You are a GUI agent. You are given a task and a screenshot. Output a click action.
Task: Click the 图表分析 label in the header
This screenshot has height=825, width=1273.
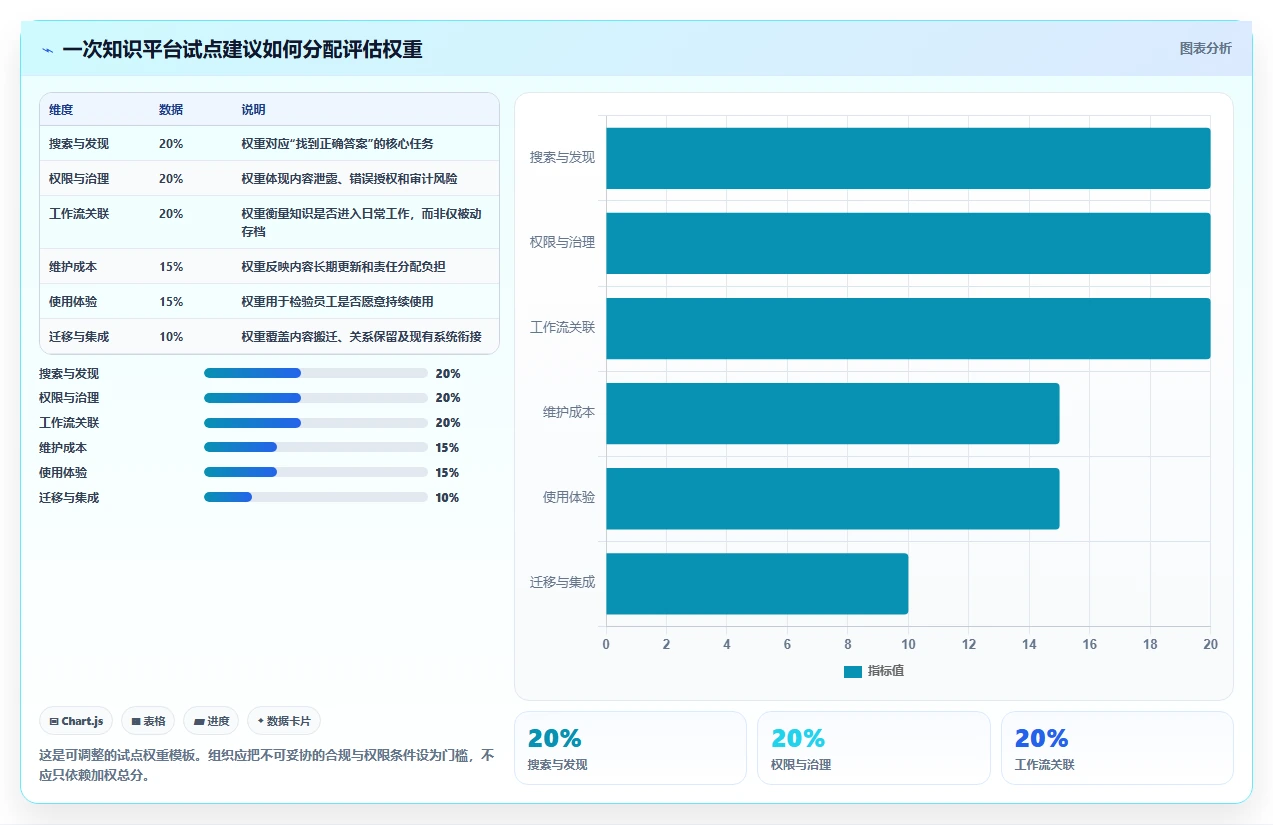tap(1206, 48)
